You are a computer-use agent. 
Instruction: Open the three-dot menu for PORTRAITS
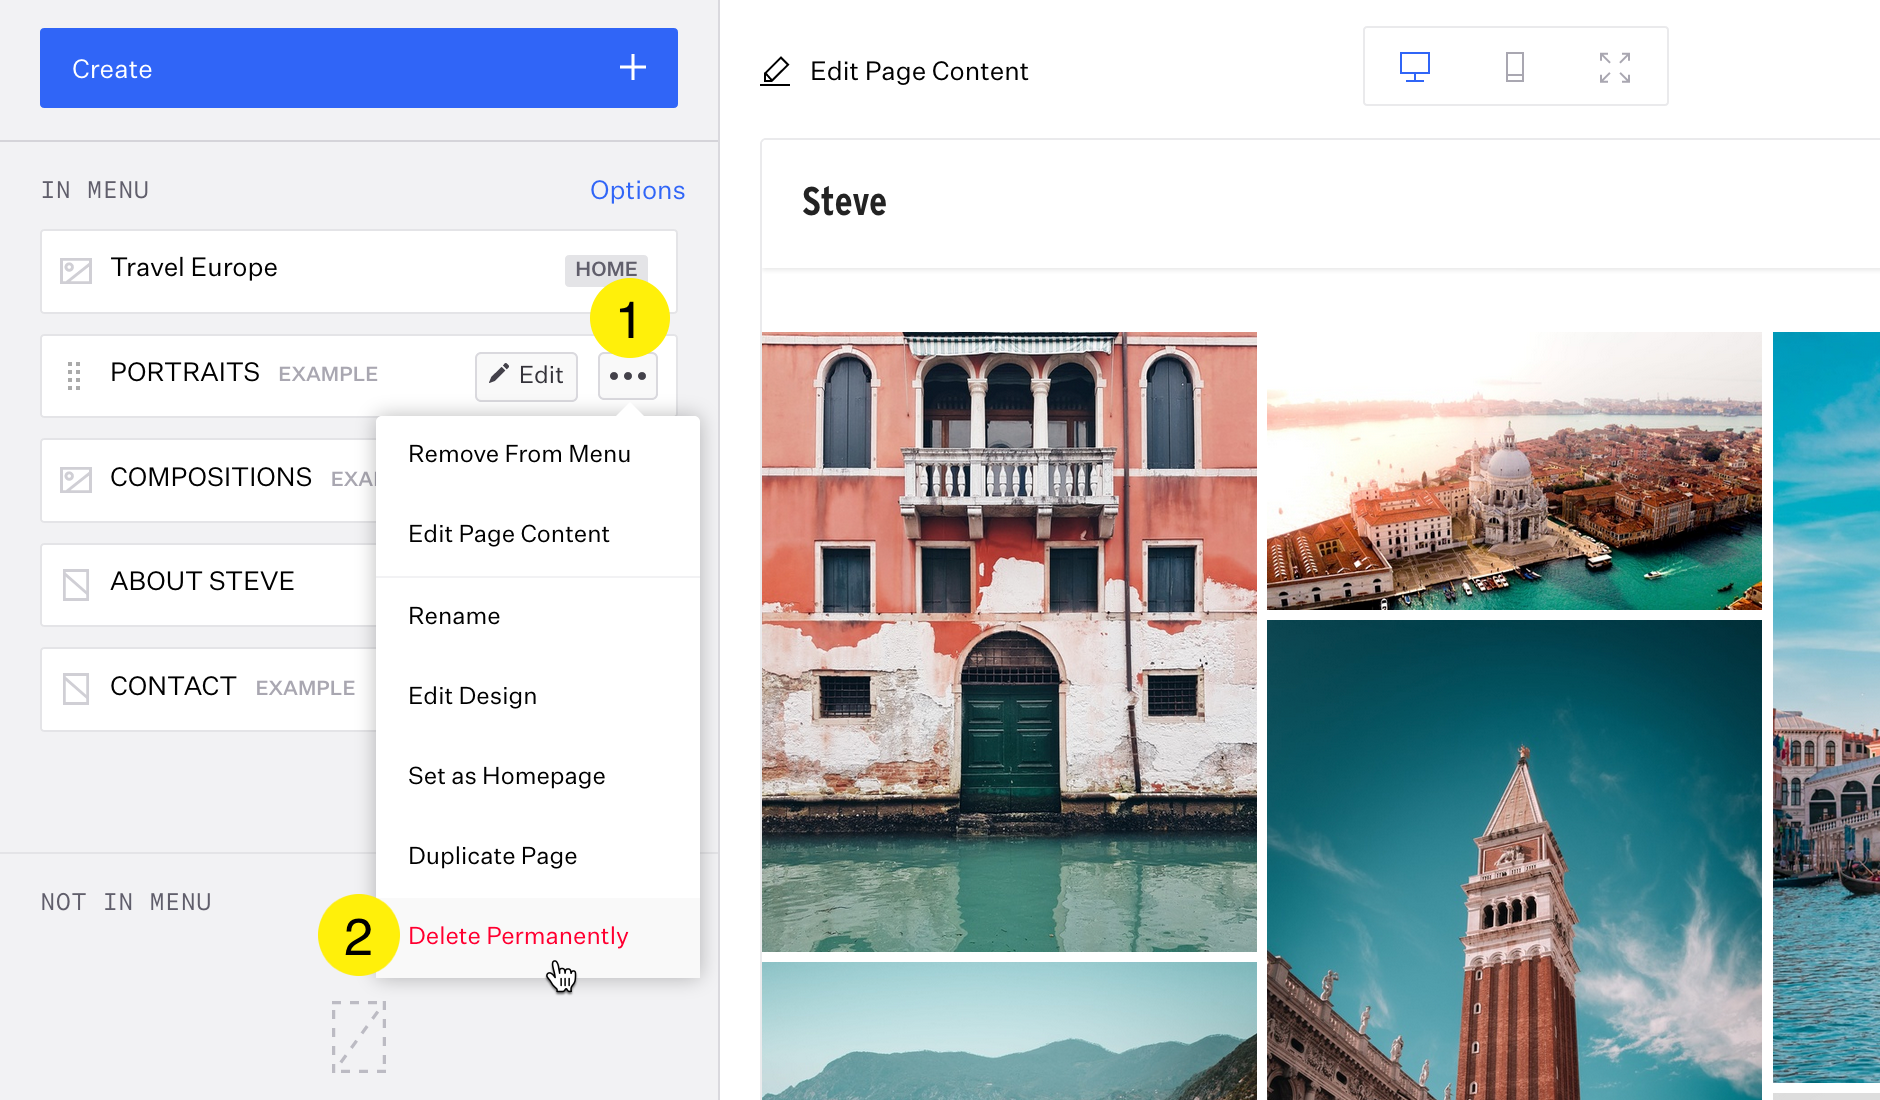[x=627, y=376]
